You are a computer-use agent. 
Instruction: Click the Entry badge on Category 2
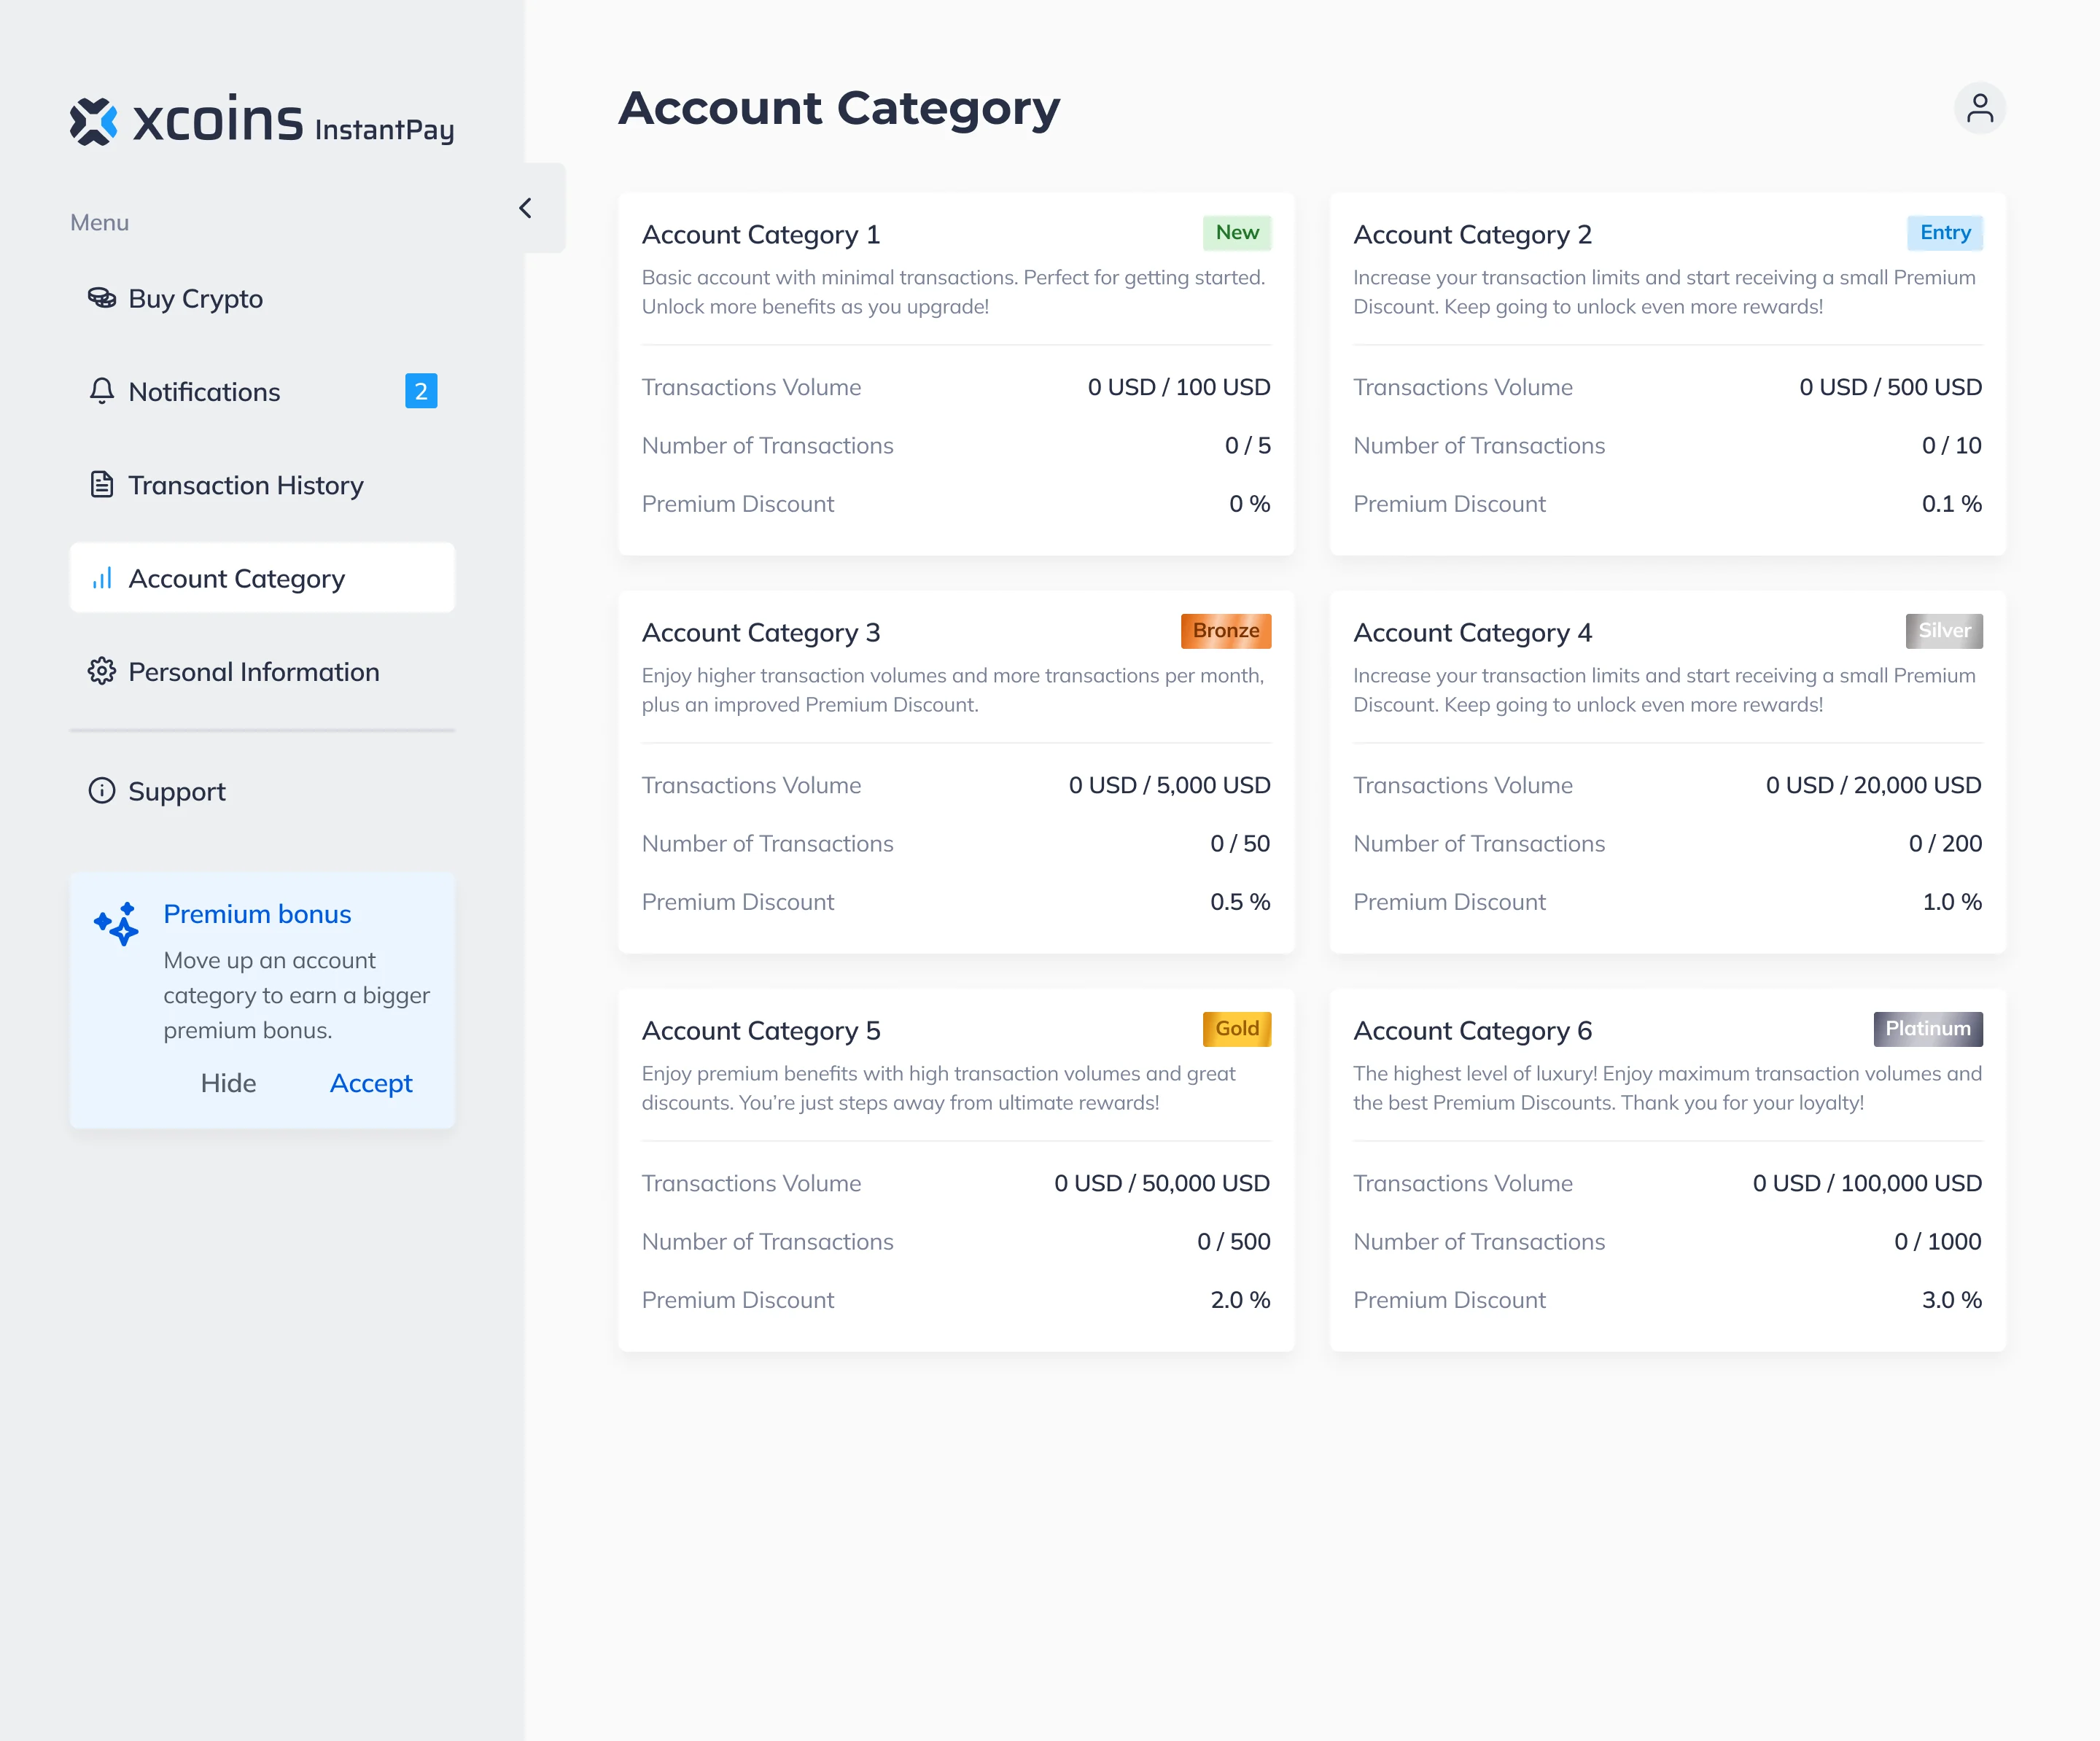pos(1945,233)
